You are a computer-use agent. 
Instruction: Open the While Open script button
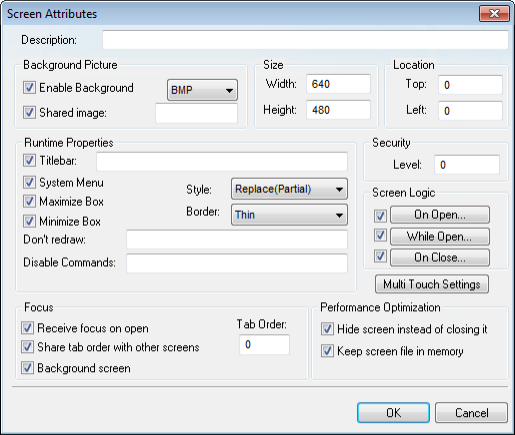tap(440, 236)
